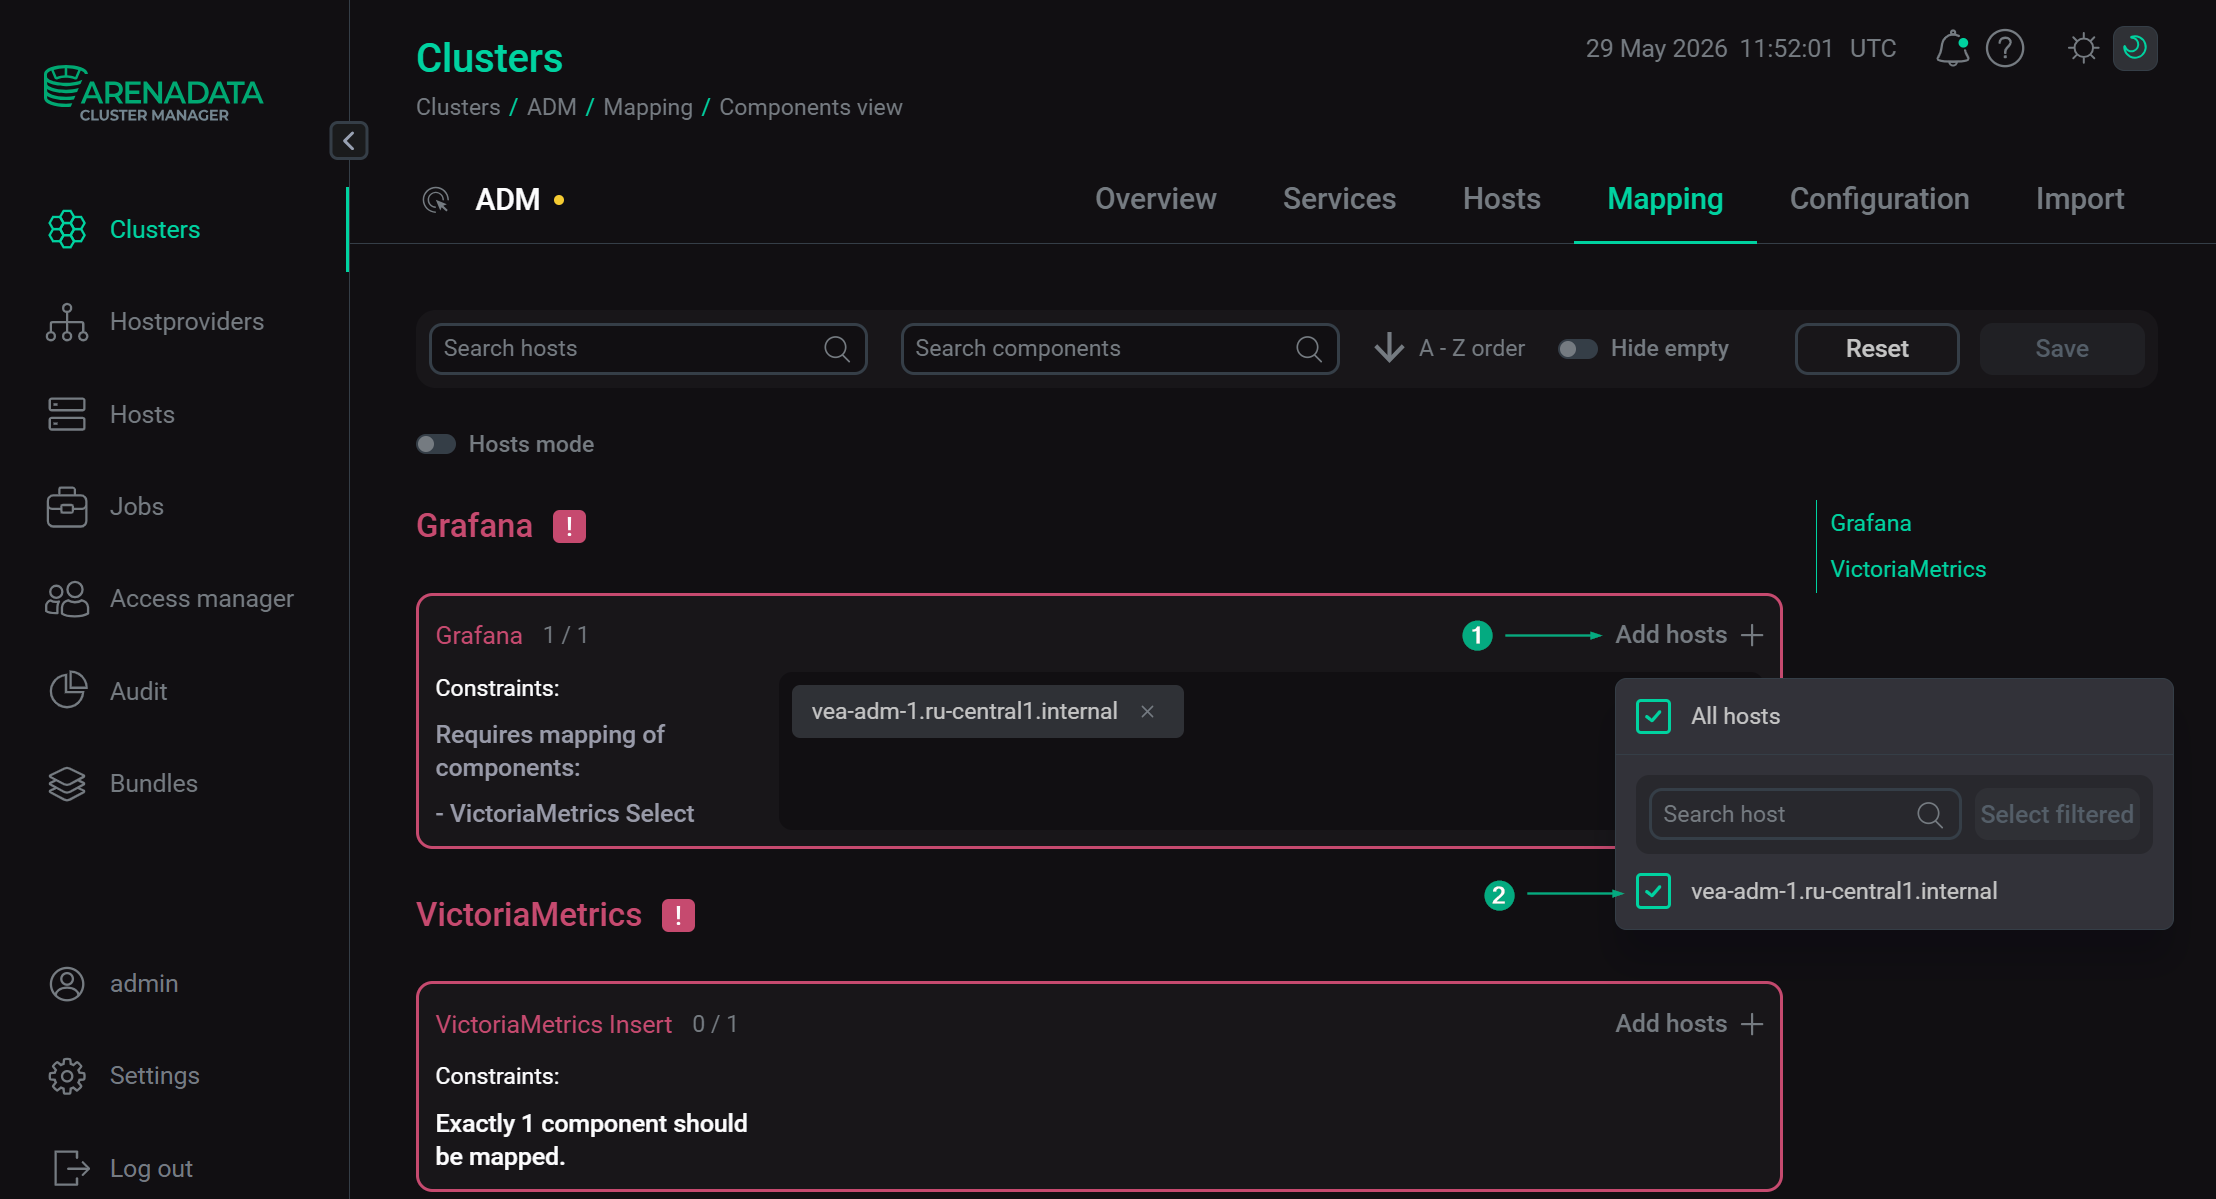
Task: Open the help question mark icon
Action: 2005,48
